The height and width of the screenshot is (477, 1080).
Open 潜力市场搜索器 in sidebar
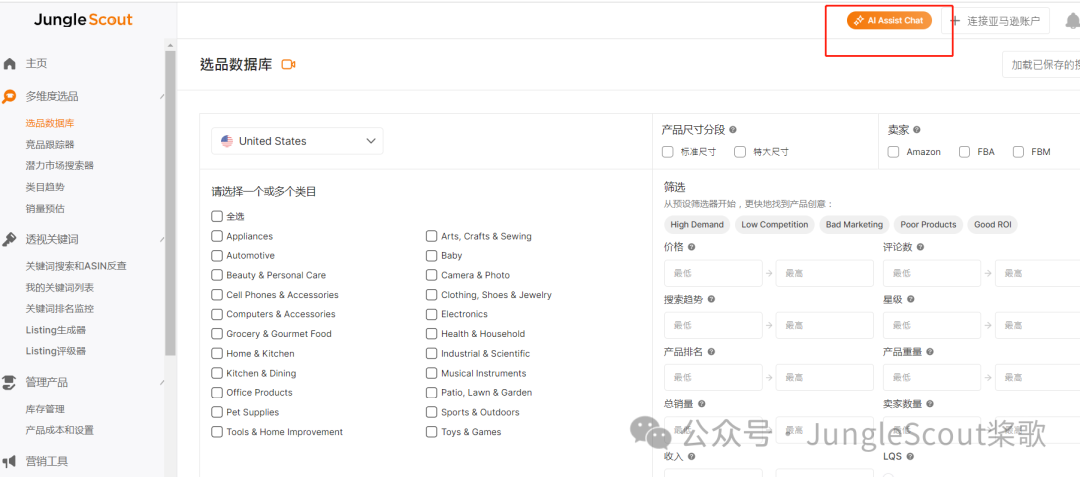click(x=59, y=166)
